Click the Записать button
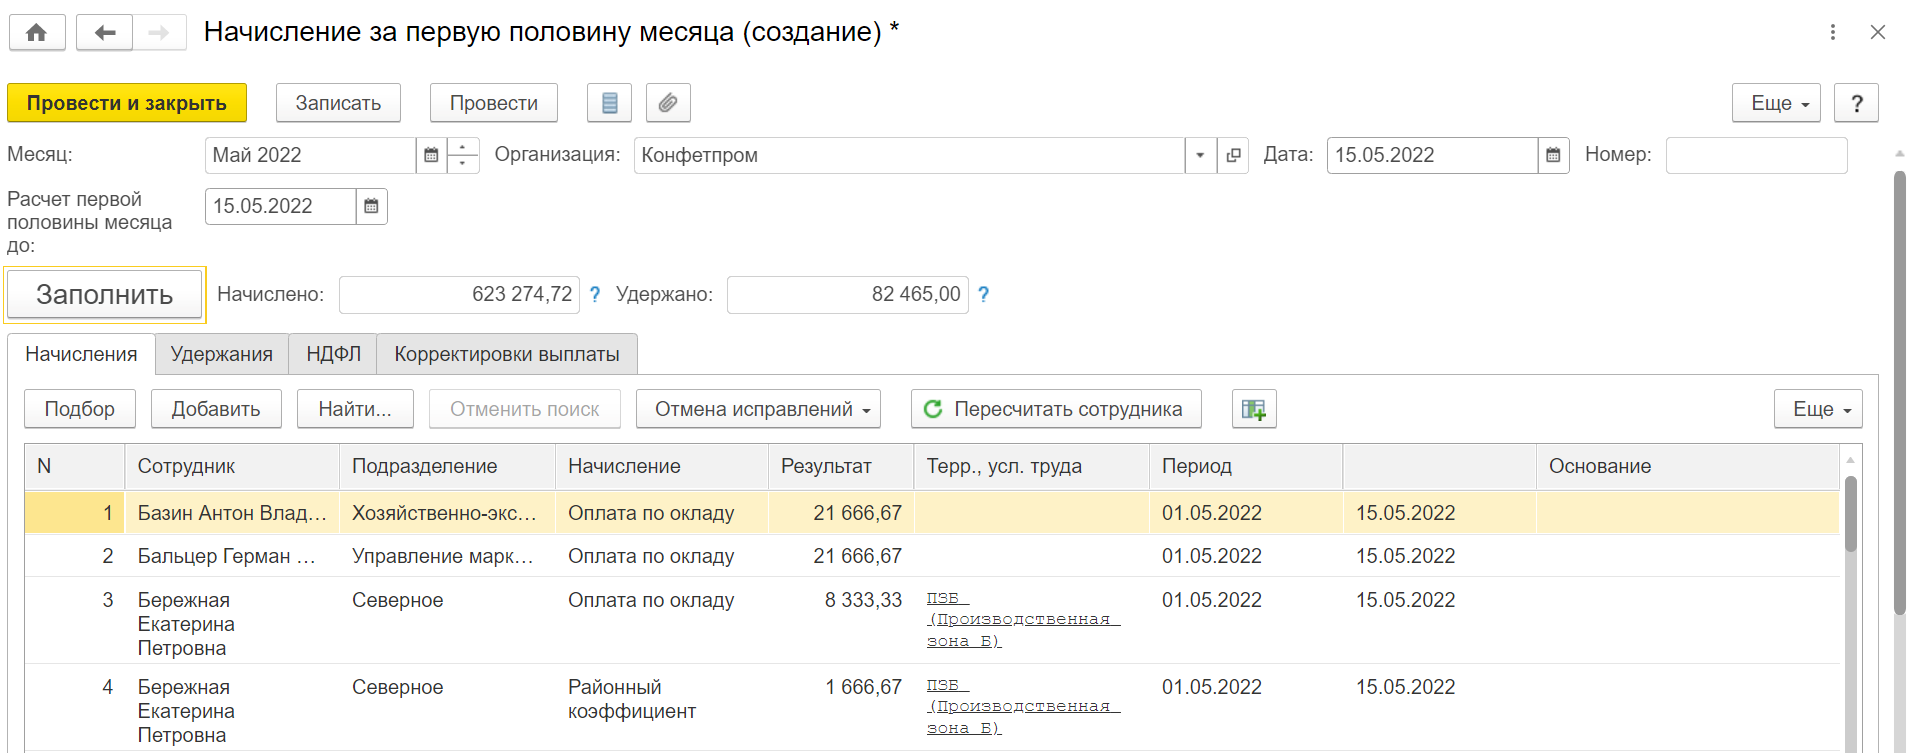 338,103
